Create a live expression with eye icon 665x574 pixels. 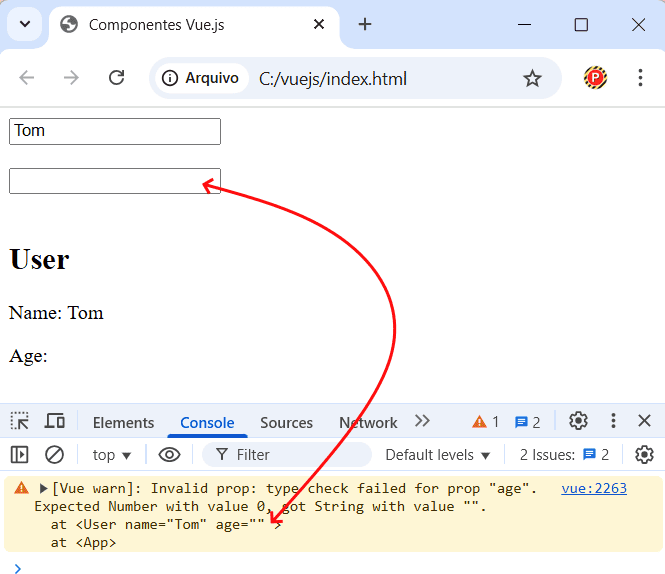[170, 455]
